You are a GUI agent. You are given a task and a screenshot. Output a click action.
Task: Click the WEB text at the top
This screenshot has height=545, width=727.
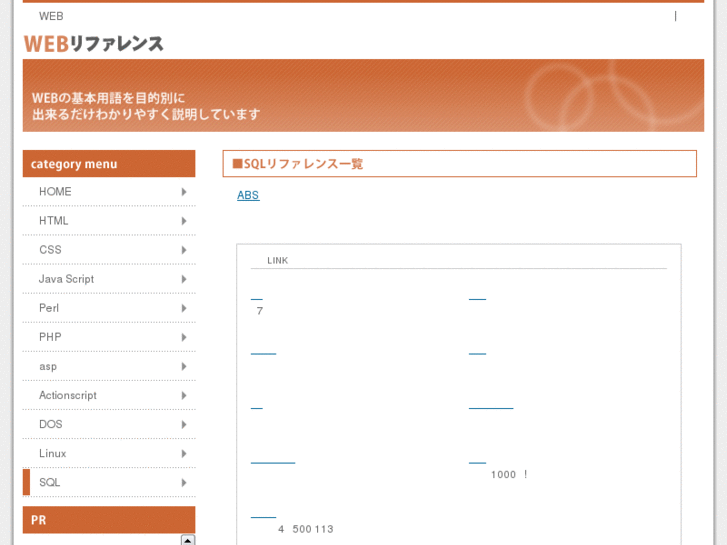pos(51,16)
